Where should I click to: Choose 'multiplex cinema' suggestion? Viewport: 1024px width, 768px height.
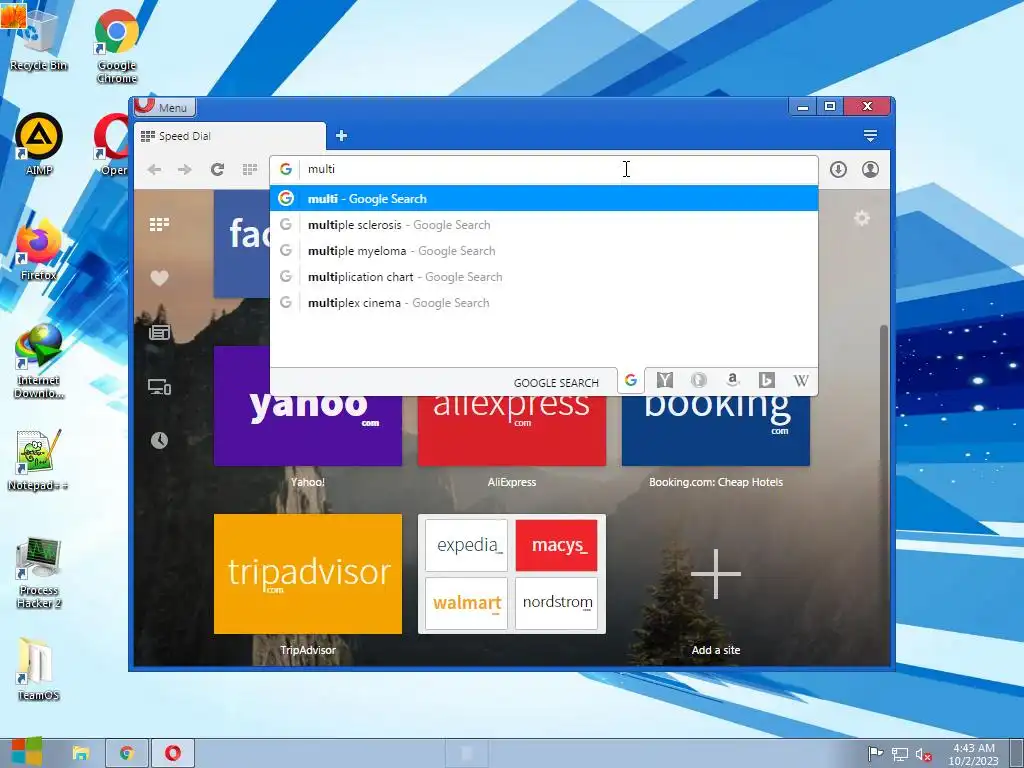(543, 303)
